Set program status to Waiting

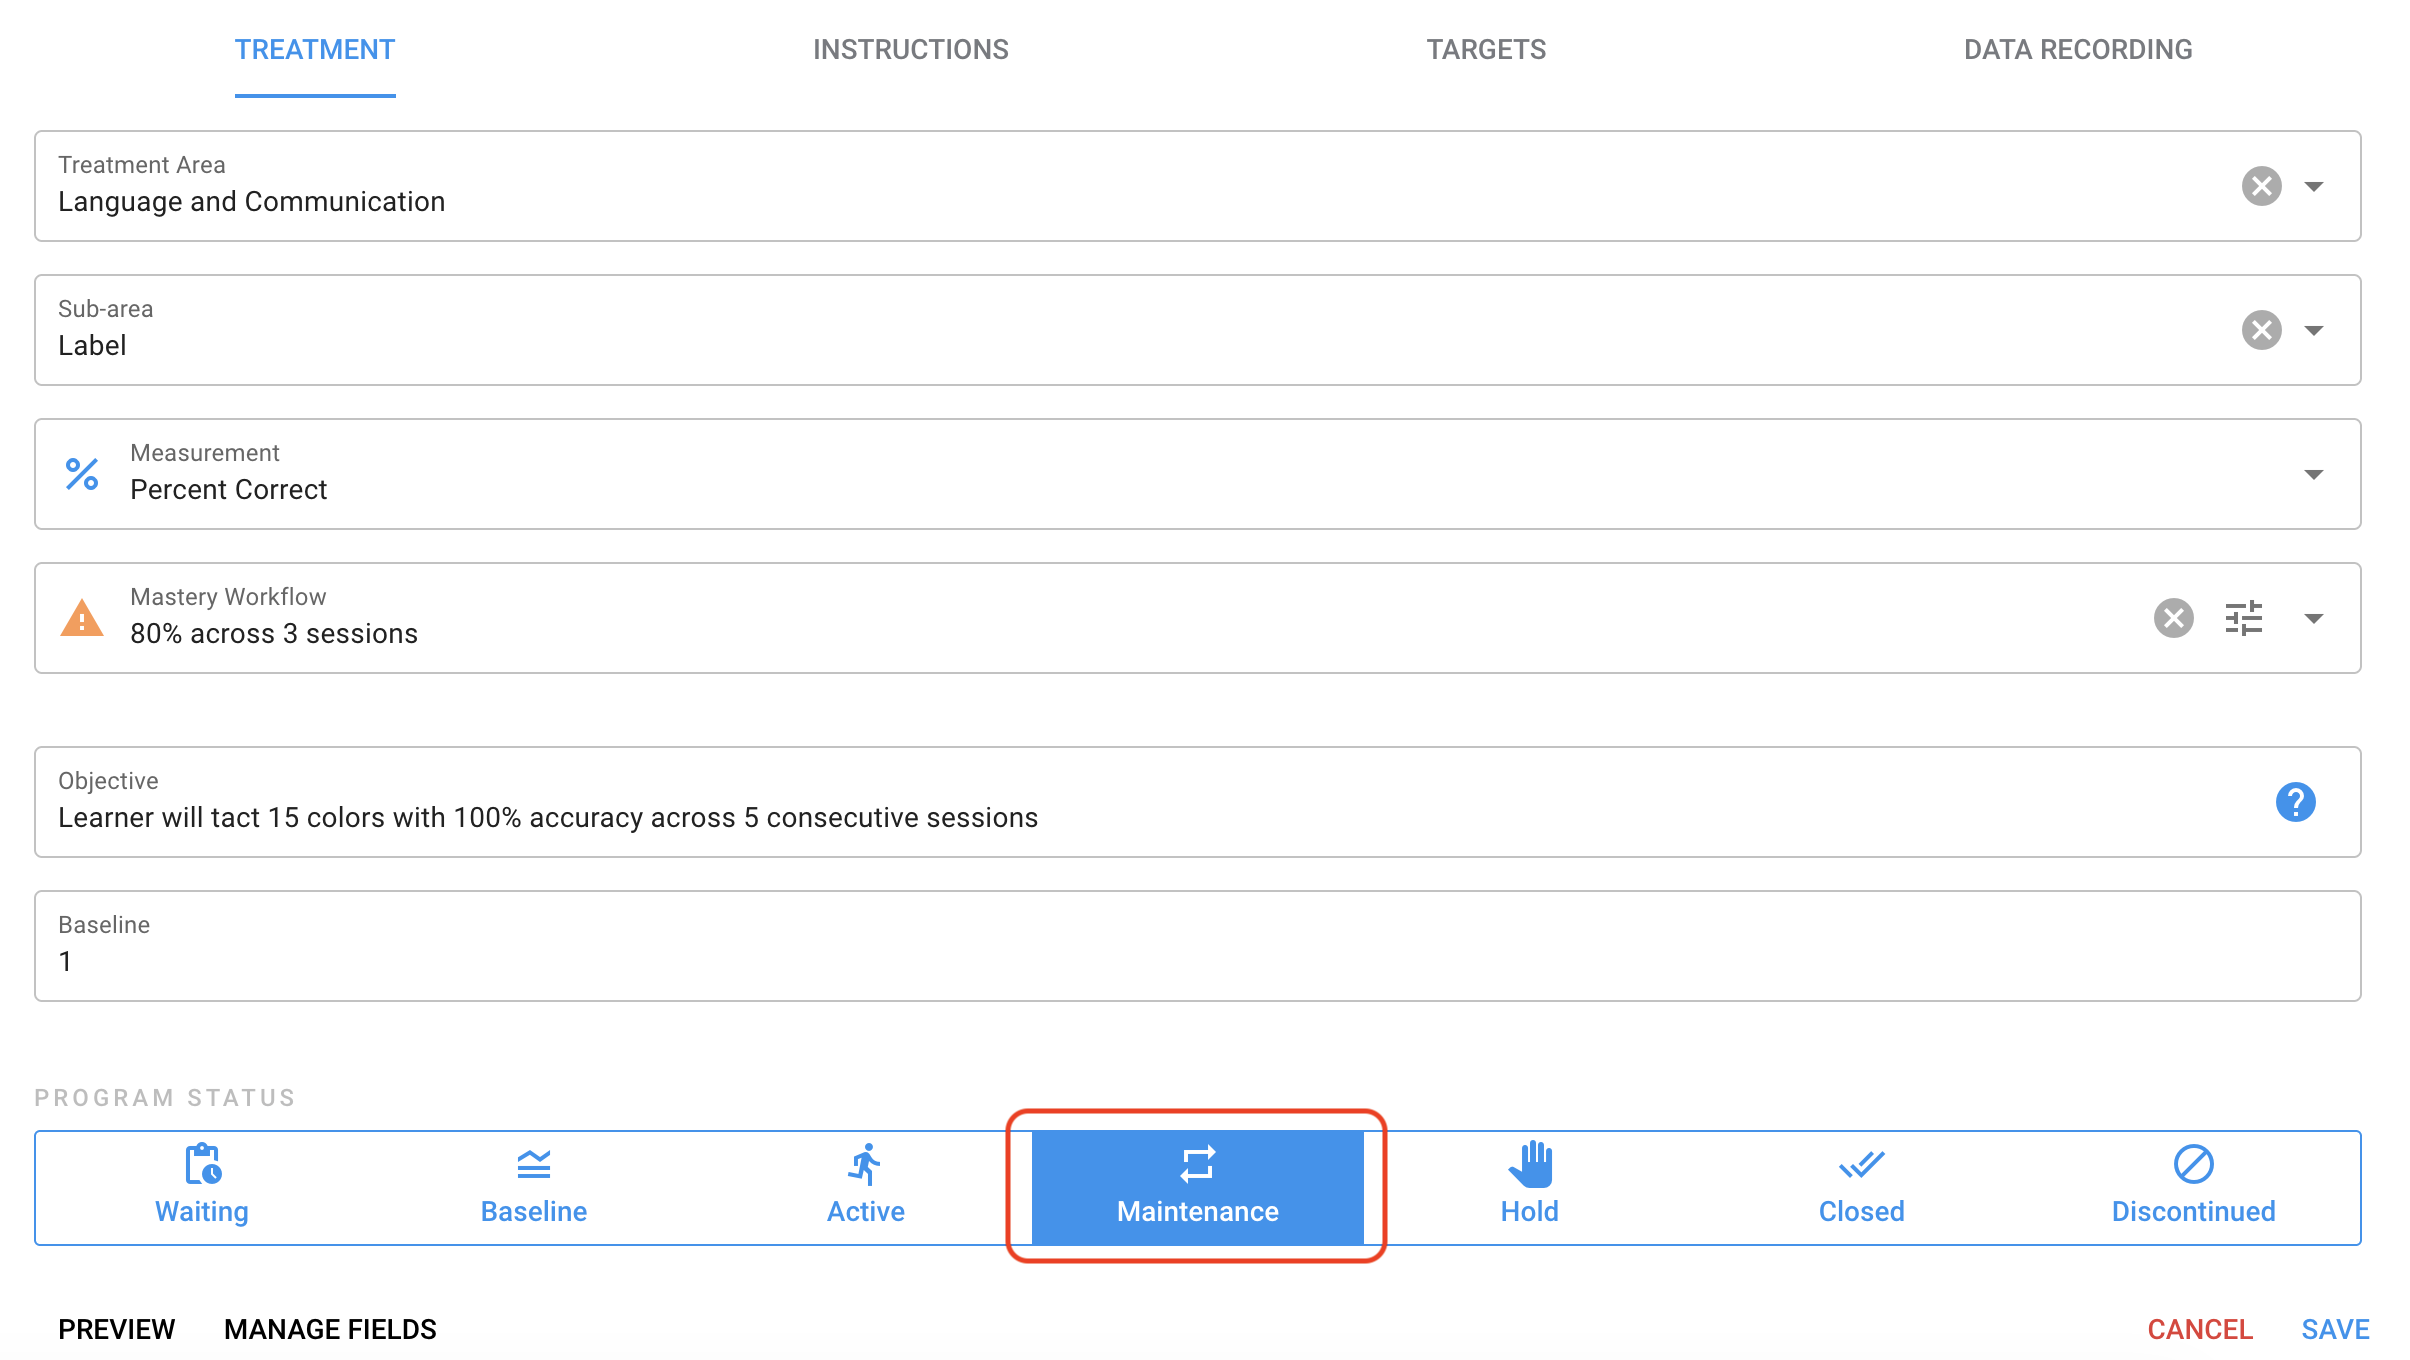202,1187
